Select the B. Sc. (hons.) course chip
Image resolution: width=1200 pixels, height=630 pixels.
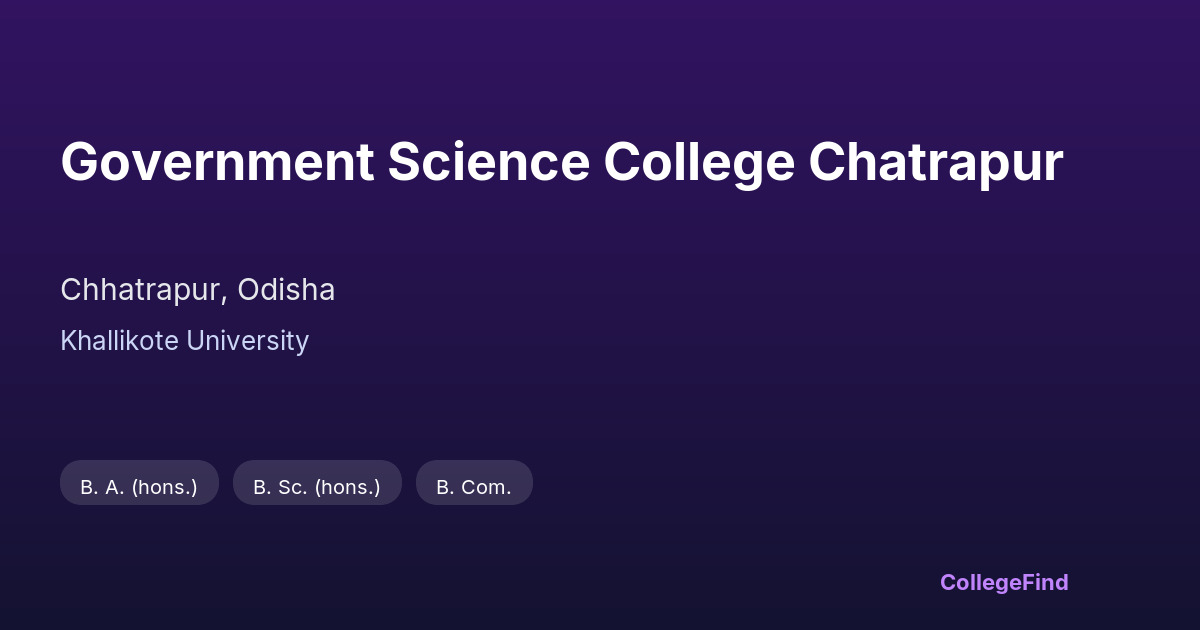point(317,487)
